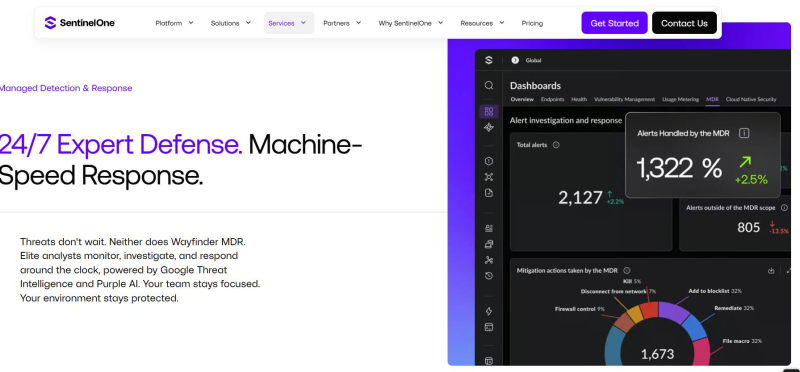Switch to the Health dashboard tab
This screenshot has height=372, width=800.
click(x=579, y=100)
